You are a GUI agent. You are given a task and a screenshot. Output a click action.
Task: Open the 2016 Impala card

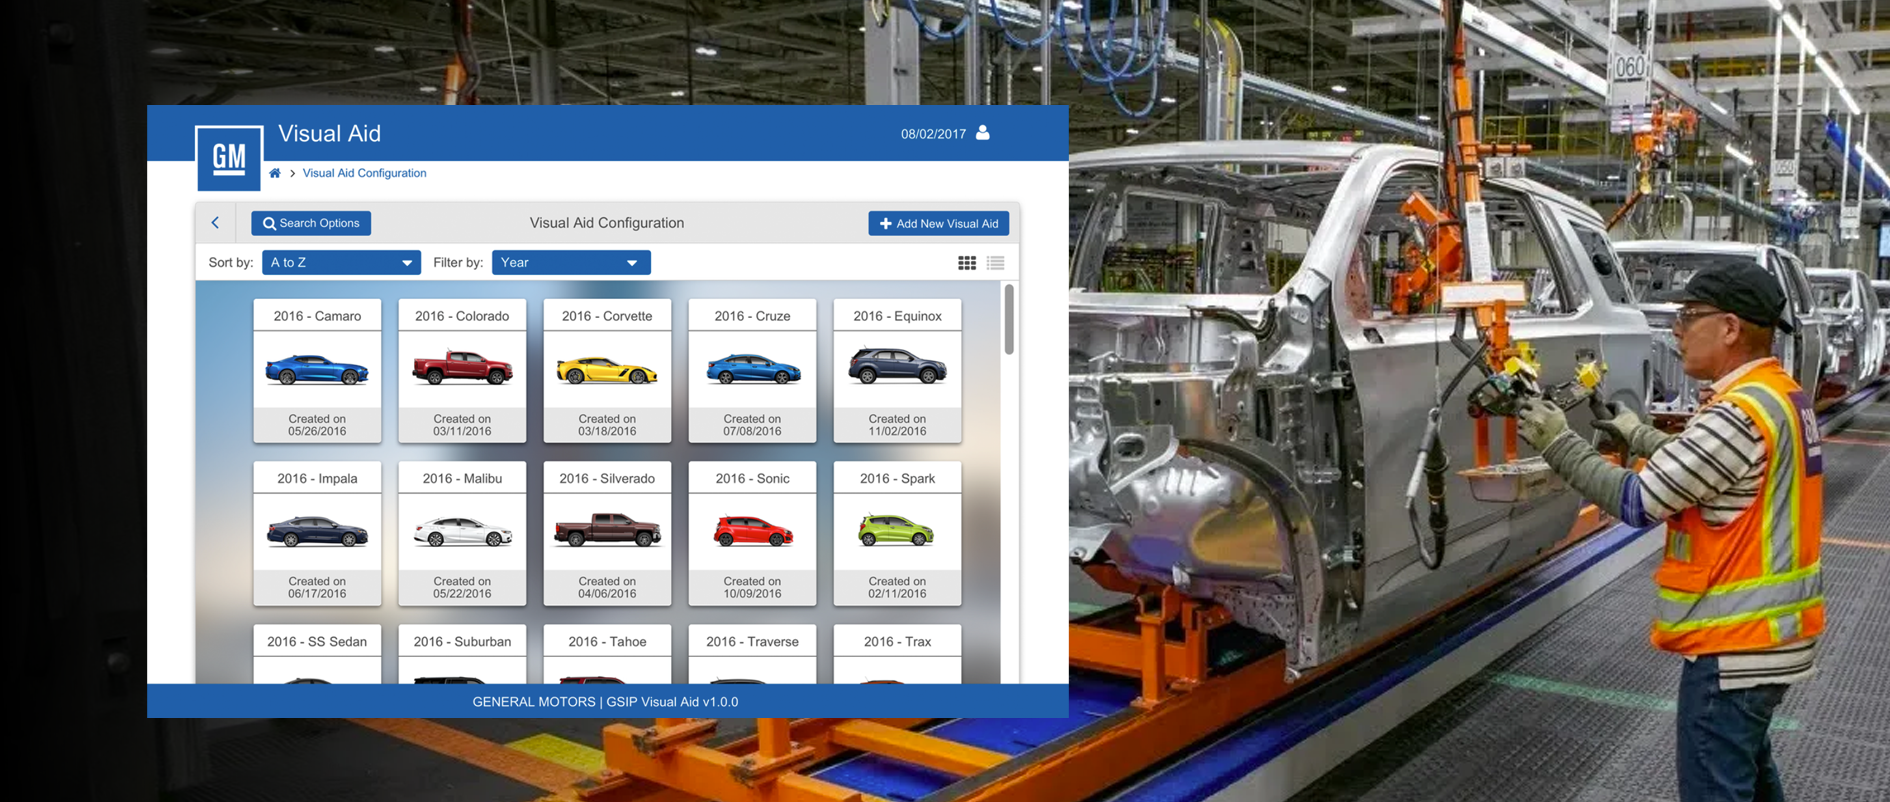point(317,533)
